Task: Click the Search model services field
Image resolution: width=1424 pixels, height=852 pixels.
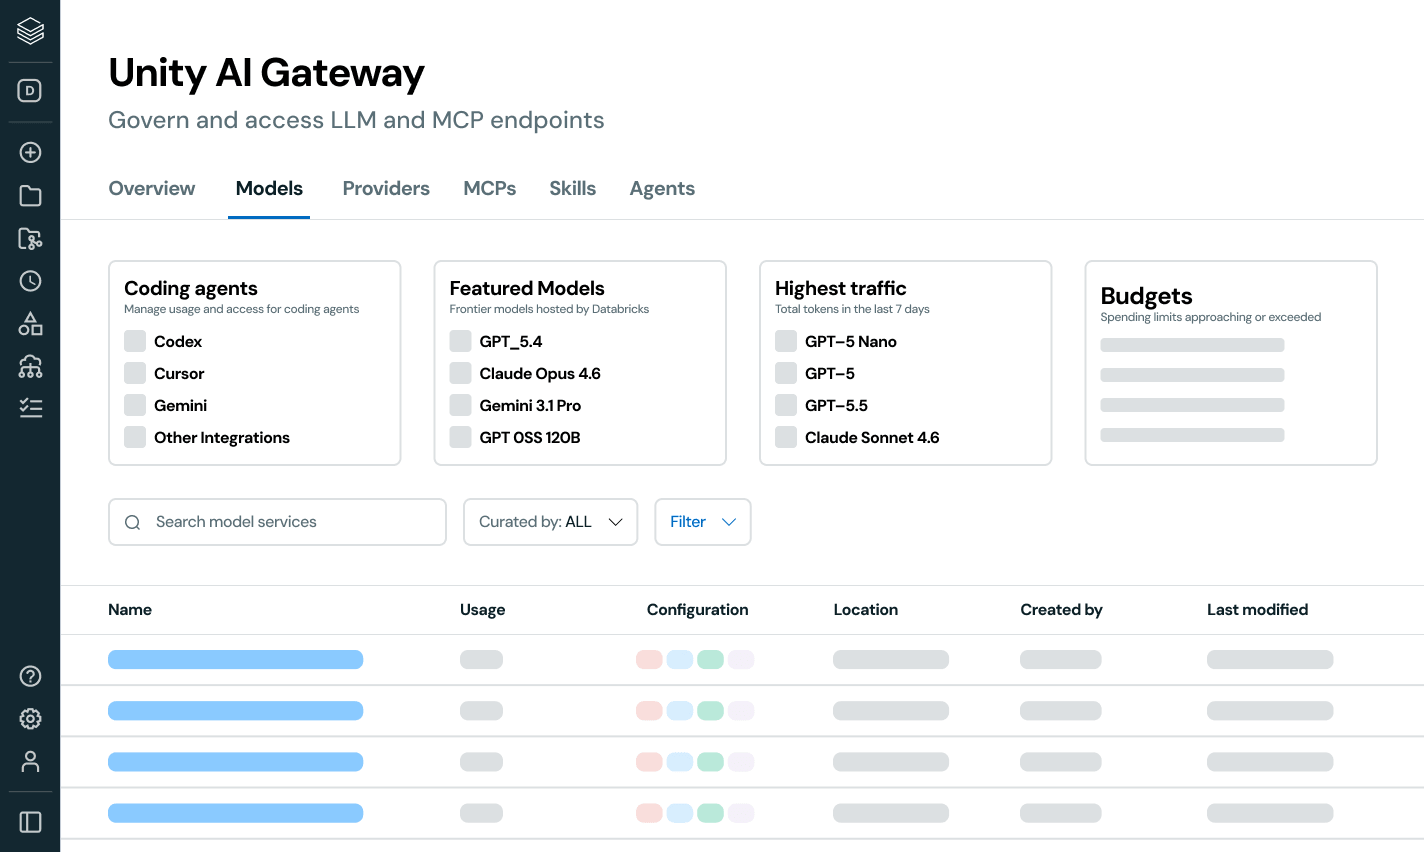Action: [277, 522]
